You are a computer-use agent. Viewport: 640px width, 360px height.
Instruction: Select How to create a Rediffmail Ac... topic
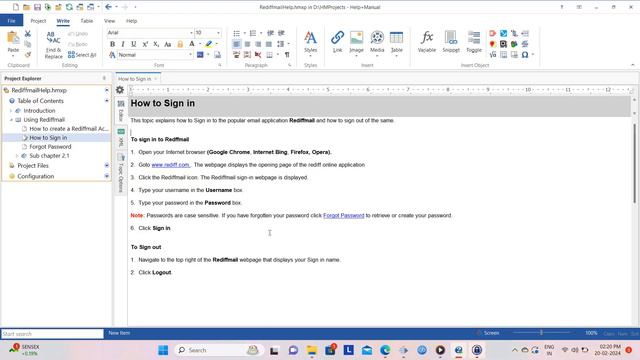coord(69,129)
